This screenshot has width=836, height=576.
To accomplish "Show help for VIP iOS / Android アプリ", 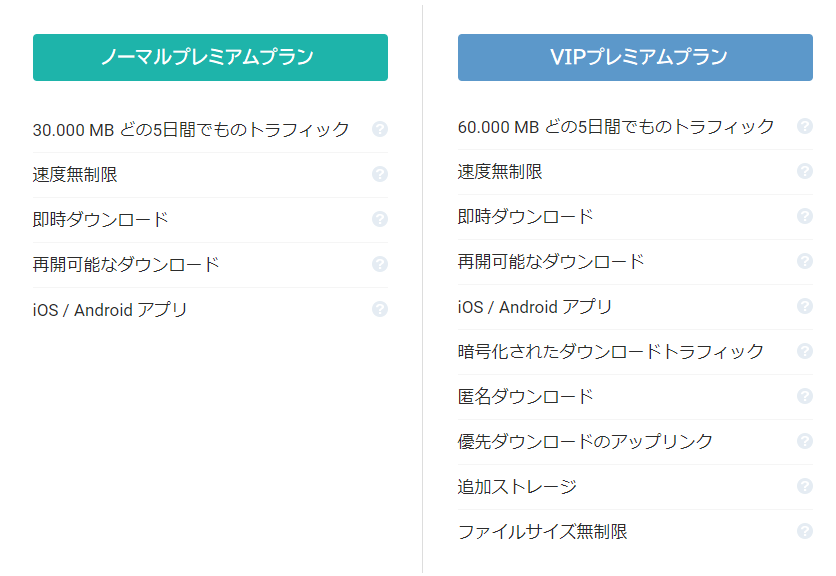I will [805, 306].
